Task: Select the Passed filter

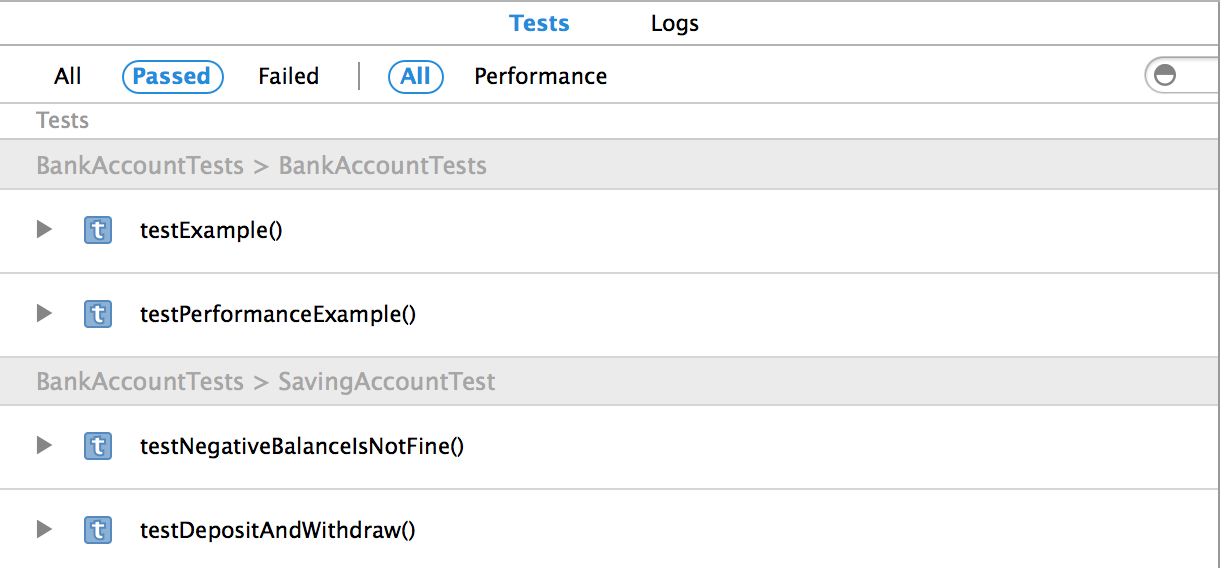Action: (x=172, y=76)
